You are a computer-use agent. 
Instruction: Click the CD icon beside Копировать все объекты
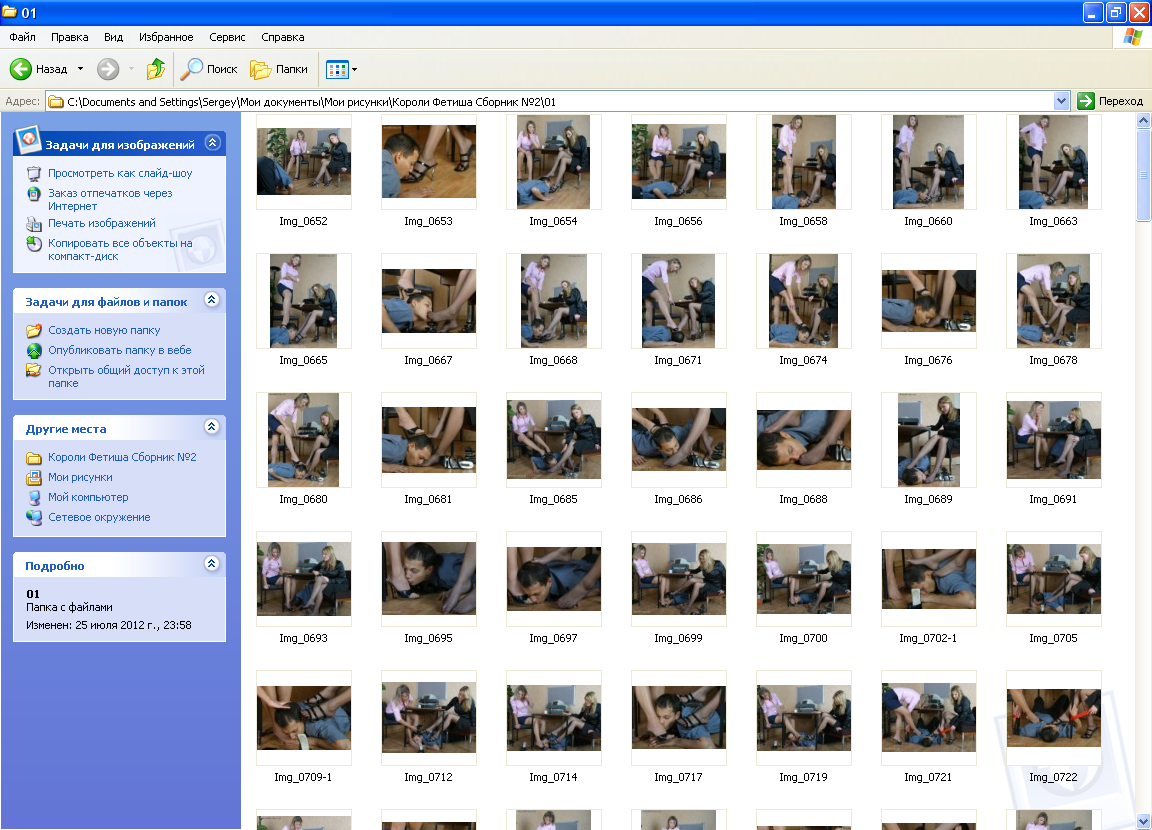point(34,244)
